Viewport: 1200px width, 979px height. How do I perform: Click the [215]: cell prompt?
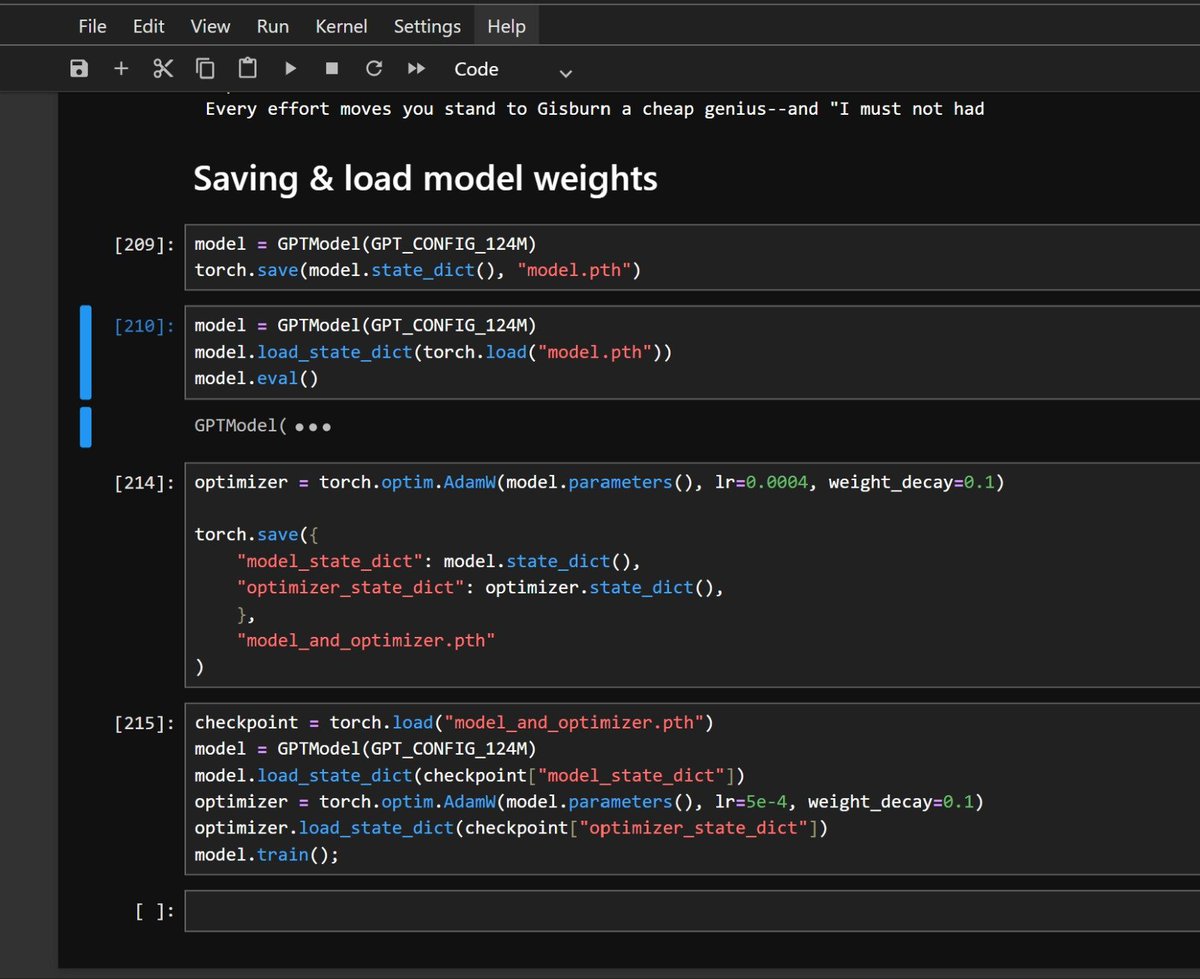pos(145,723)
